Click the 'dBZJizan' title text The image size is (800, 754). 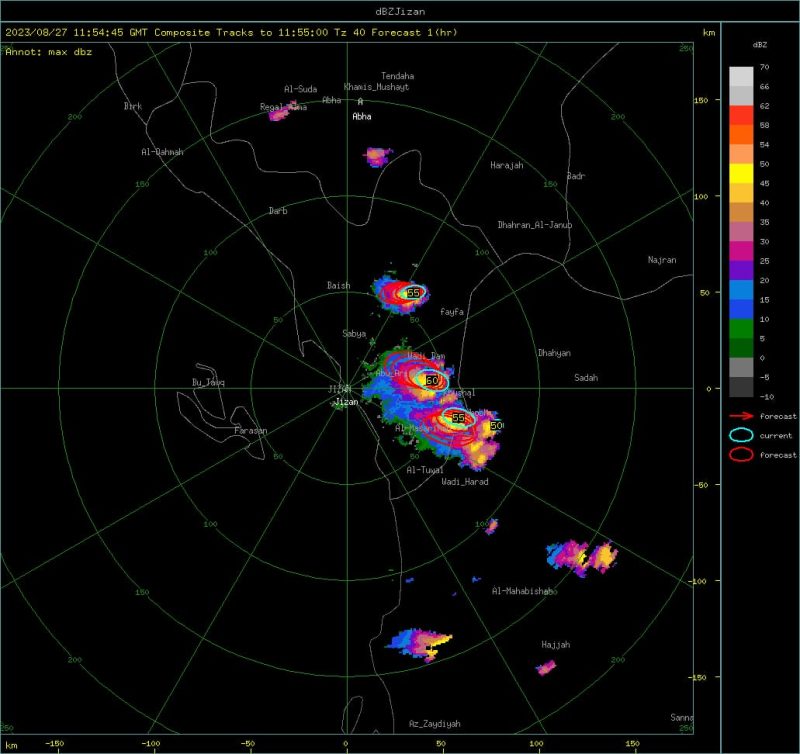point(400,11)
